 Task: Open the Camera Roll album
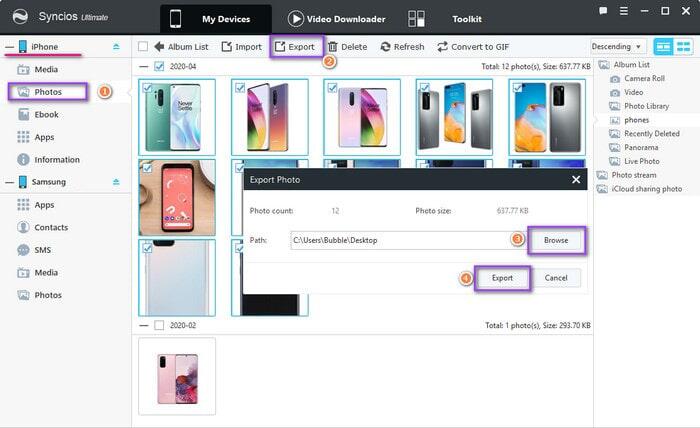pyautogui.click(x=638, y=79)
